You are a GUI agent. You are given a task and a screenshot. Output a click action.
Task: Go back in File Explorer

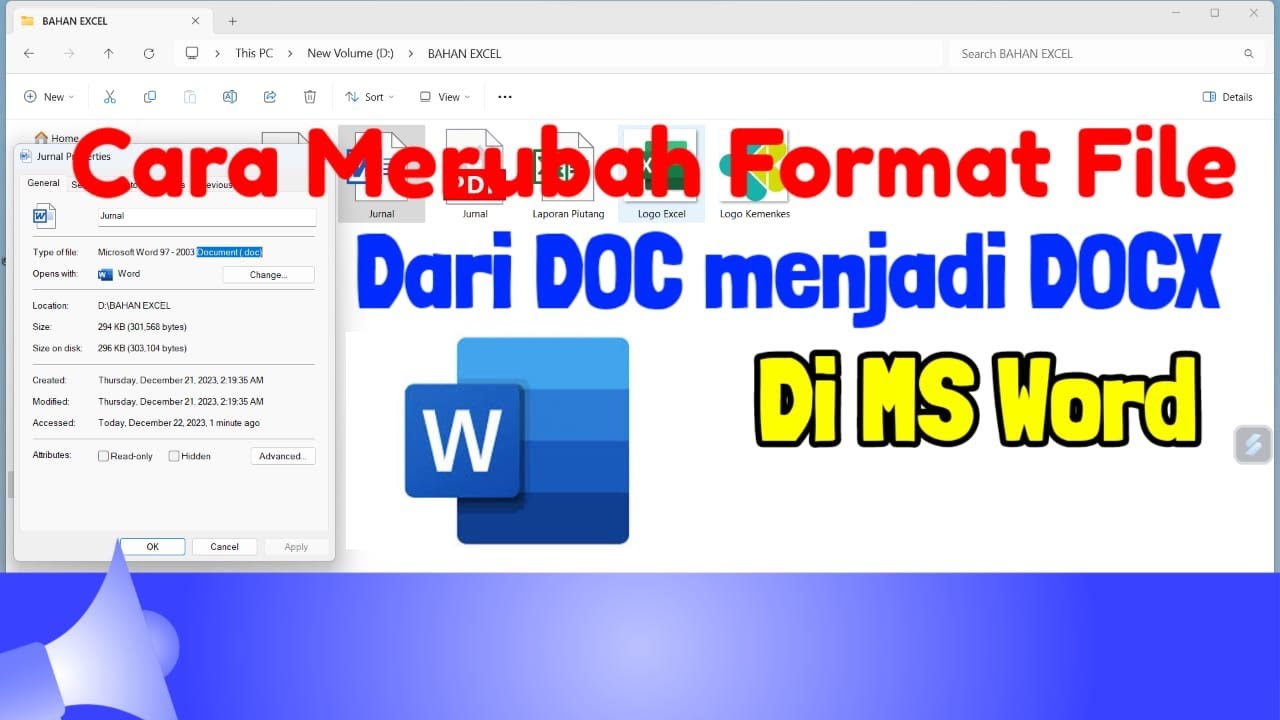pyautogui.click(x=29, y=53)
